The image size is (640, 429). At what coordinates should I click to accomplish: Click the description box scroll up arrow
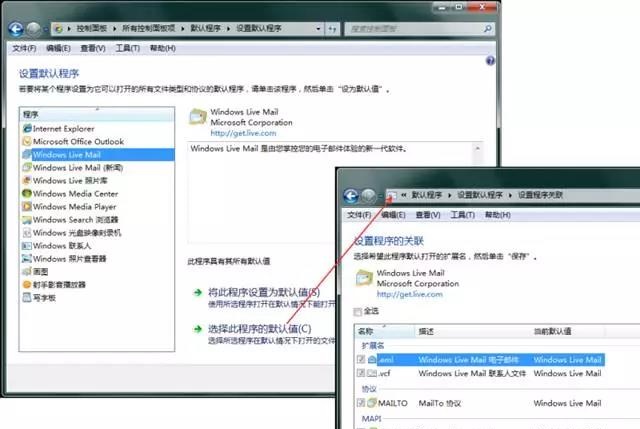(478, 149)
